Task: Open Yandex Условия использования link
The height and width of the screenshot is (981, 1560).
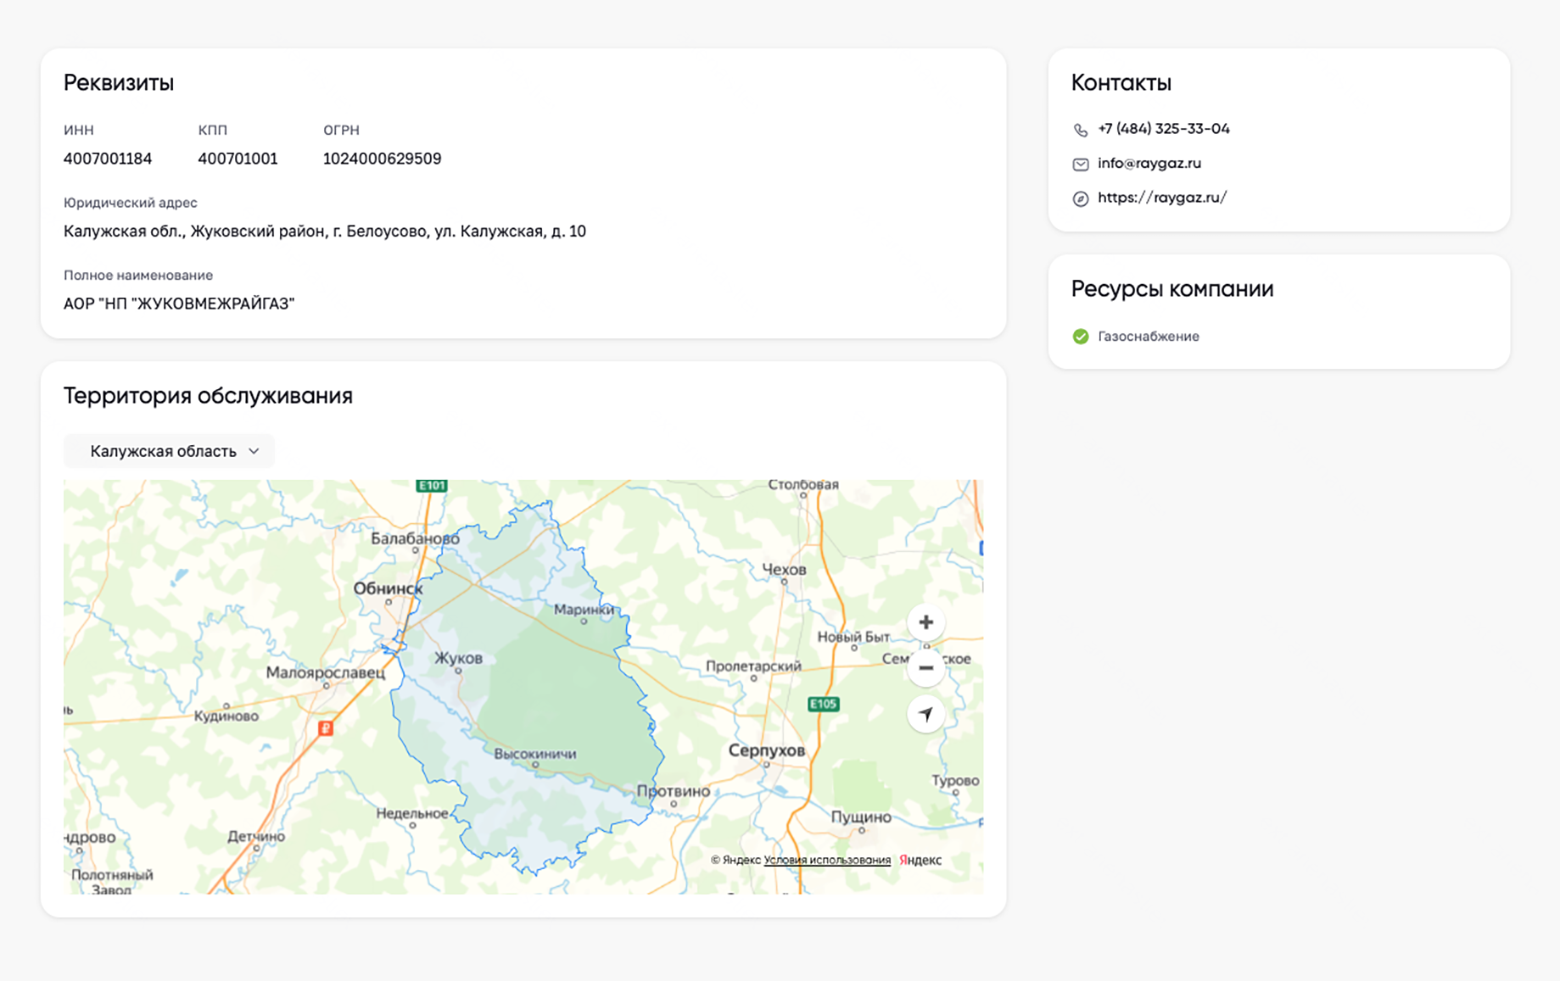Action: click(827, 860)
